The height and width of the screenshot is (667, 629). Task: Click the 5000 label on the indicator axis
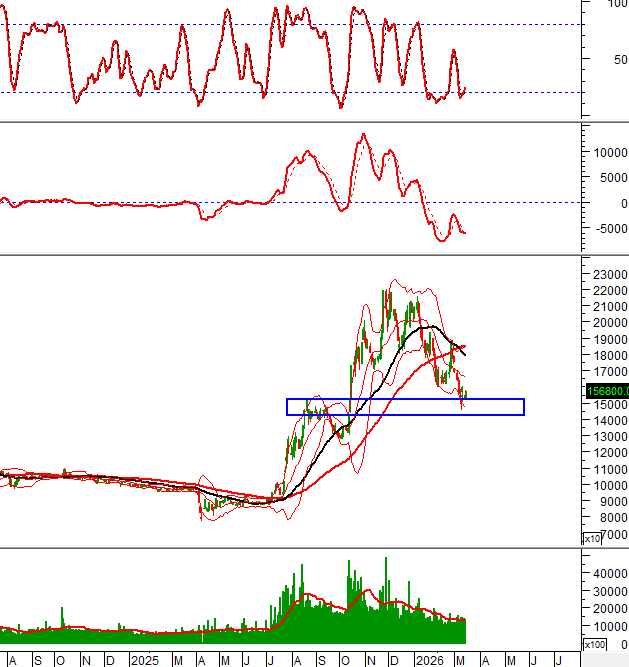click(610, 178)
